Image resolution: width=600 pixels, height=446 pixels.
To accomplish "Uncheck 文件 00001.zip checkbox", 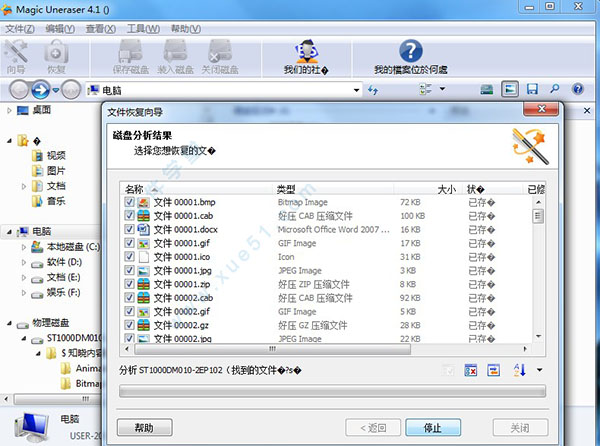I will 129,284.
